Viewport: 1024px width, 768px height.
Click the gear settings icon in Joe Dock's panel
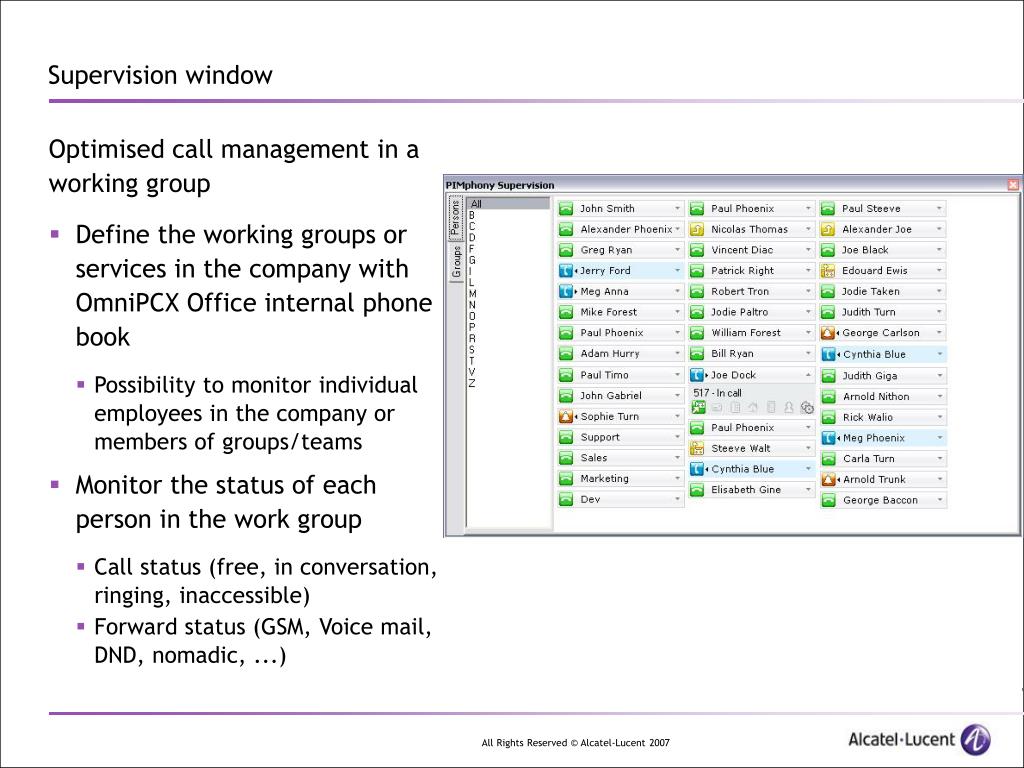(x=807, y=408)
